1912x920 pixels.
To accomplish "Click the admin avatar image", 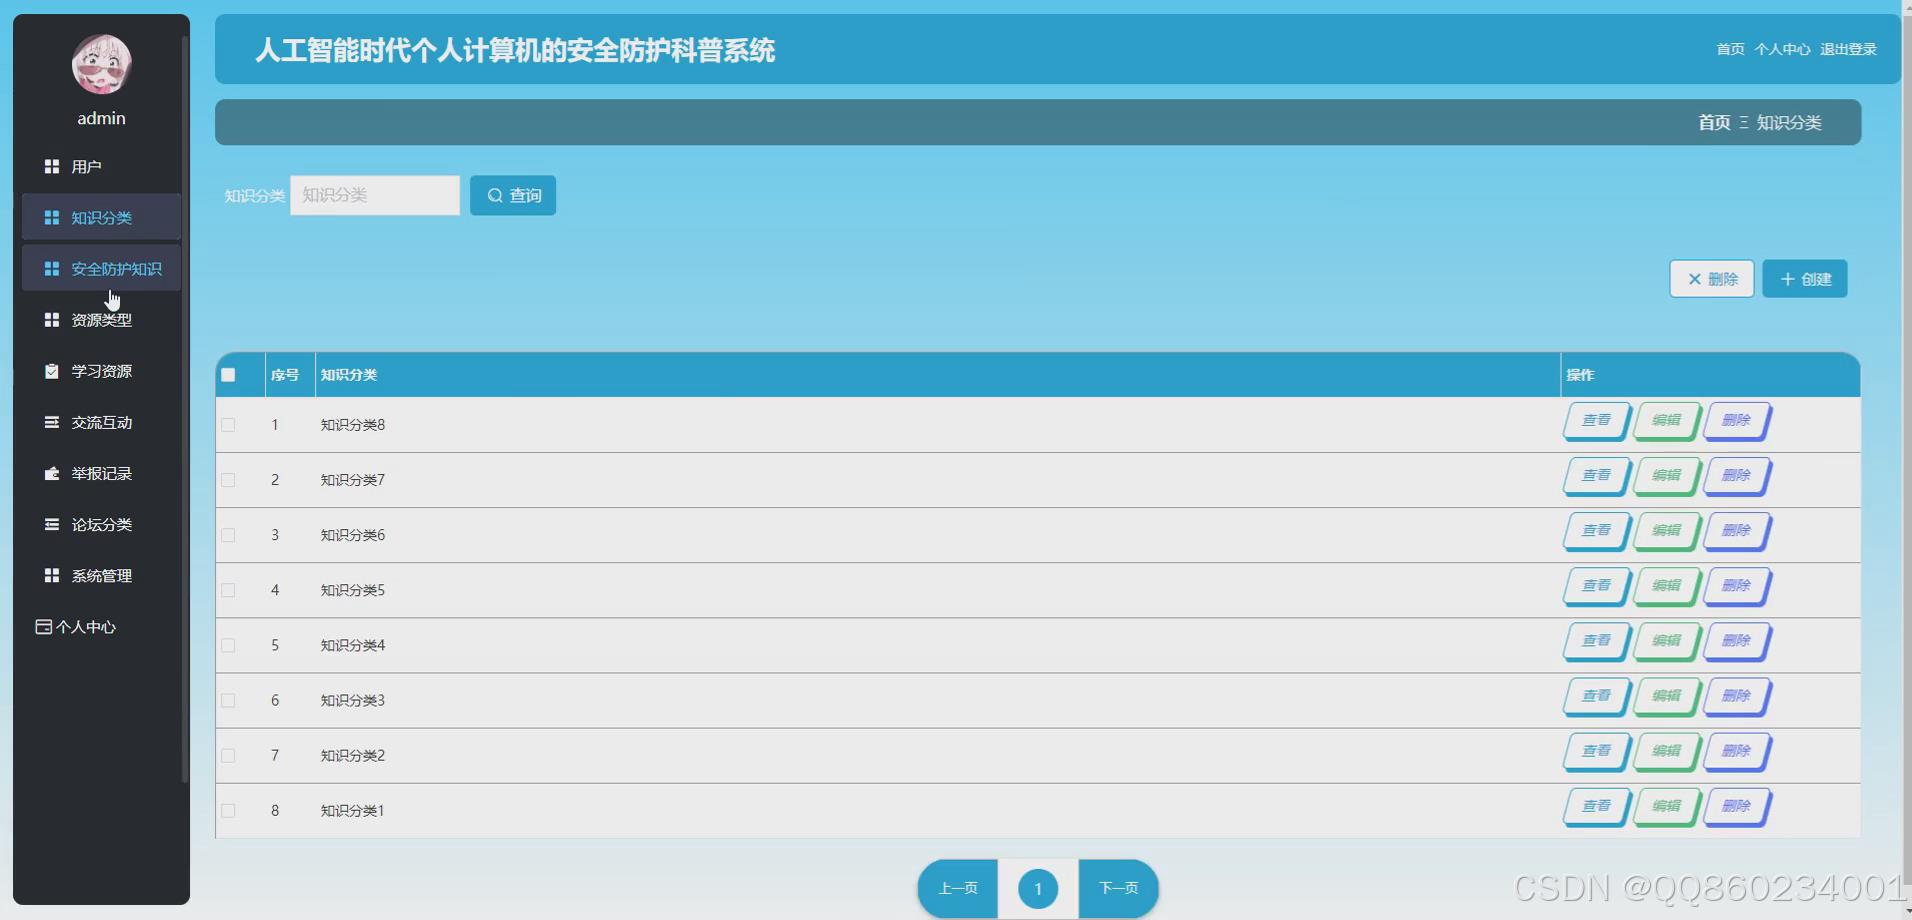I will [101, 64].
